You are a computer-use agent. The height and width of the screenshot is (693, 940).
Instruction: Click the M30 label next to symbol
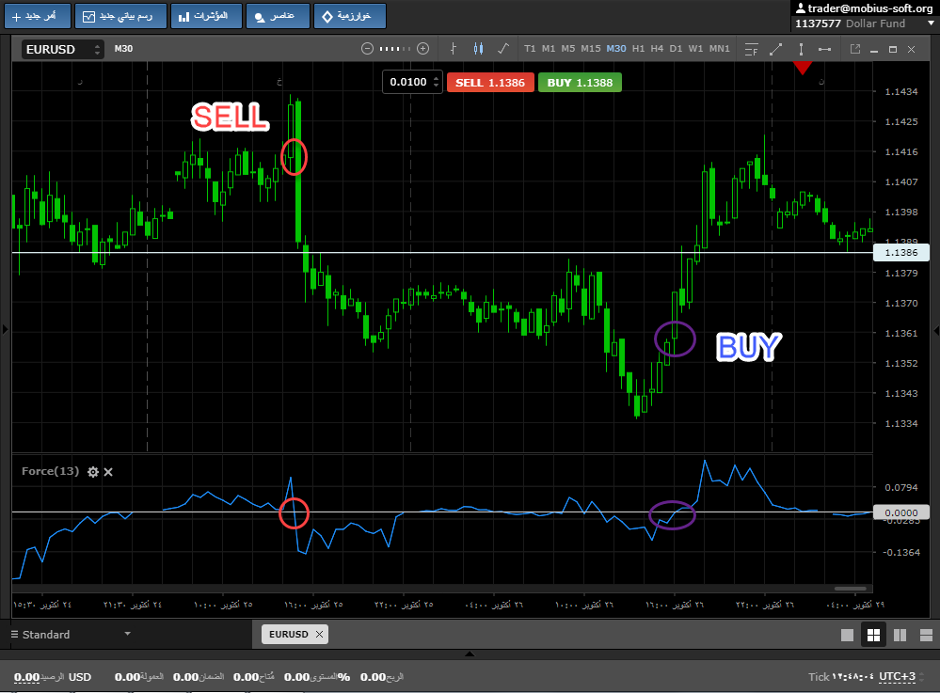coord(123,49)
